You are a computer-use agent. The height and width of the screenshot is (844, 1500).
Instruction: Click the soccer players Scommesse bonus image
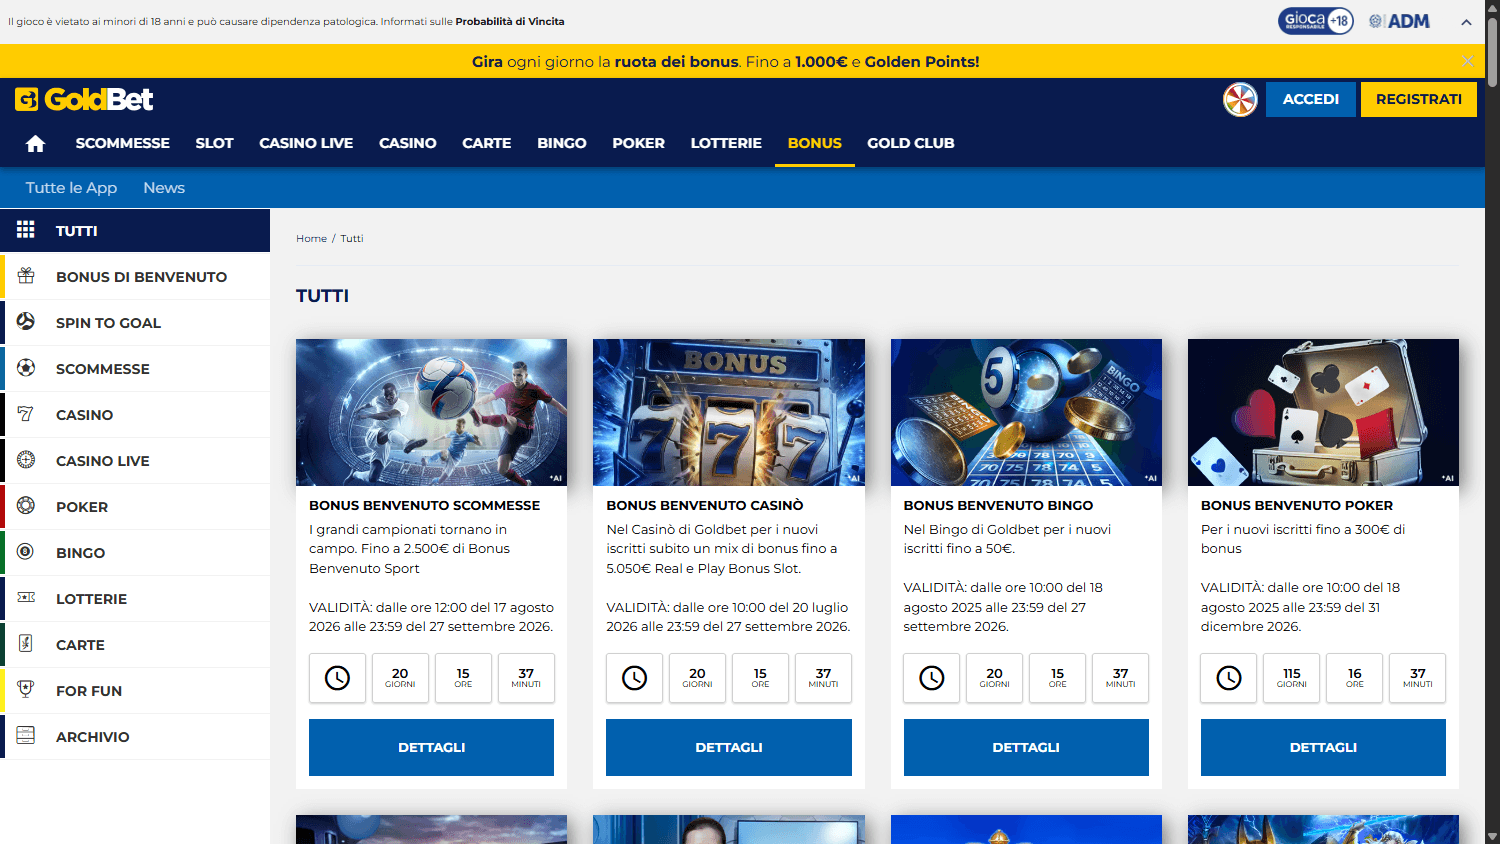click(431, 412)
